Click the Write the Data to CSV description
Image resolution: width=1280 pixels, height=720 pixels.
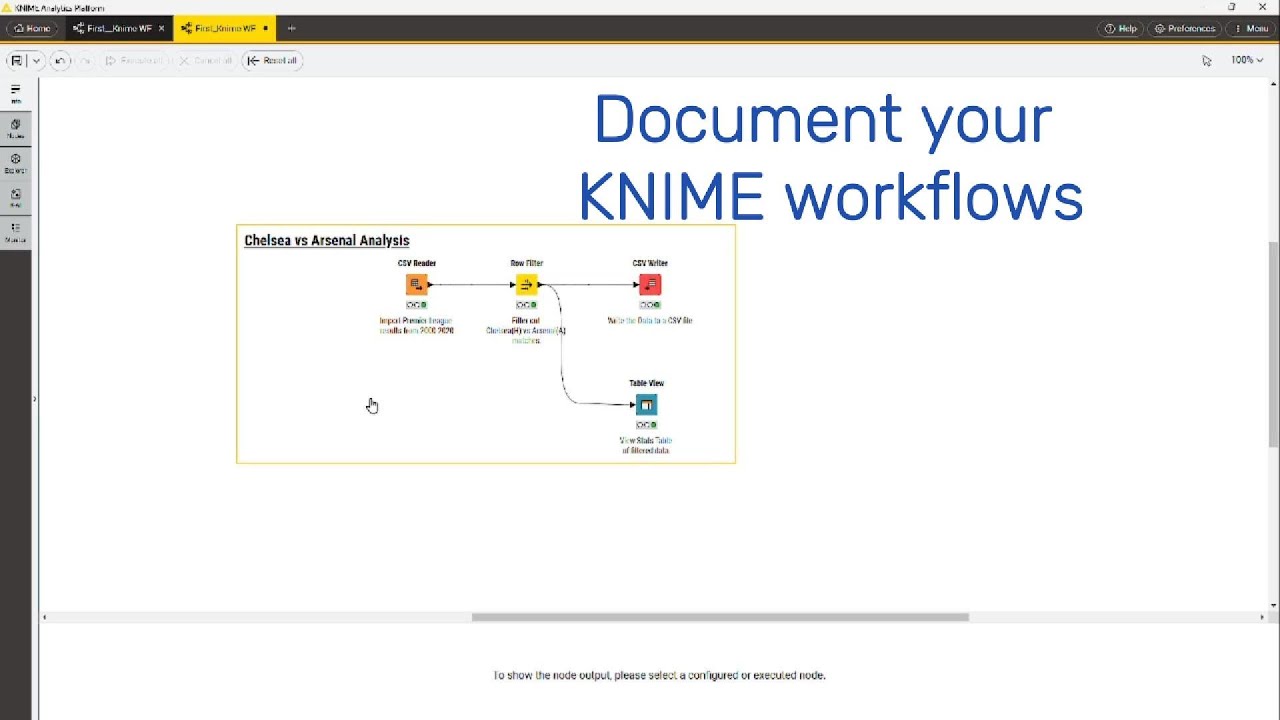pyautogui.click(x=650, y=321)
